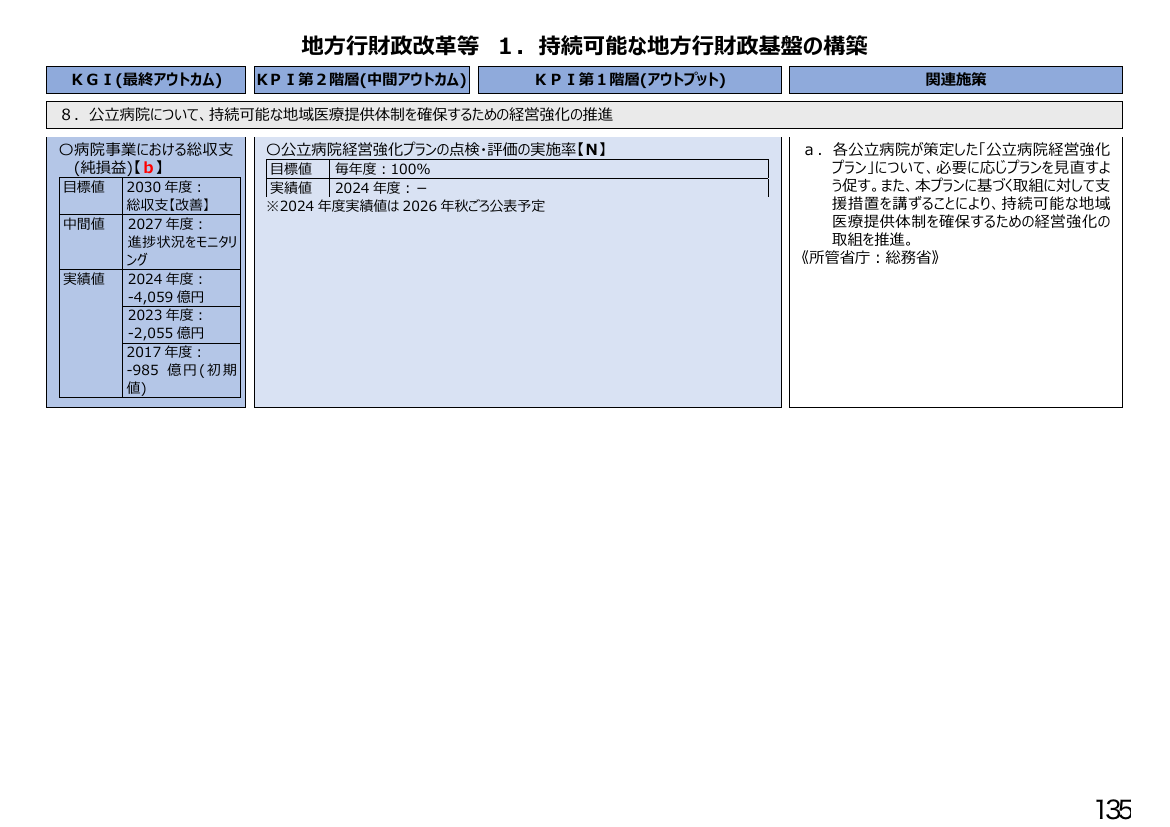Image resolution: width=1170 pixels, height=827 pixels.
Task: Click the ※2024年度実績値は2026年秋ごろ公表予定 note
Action: pos(406,206)
